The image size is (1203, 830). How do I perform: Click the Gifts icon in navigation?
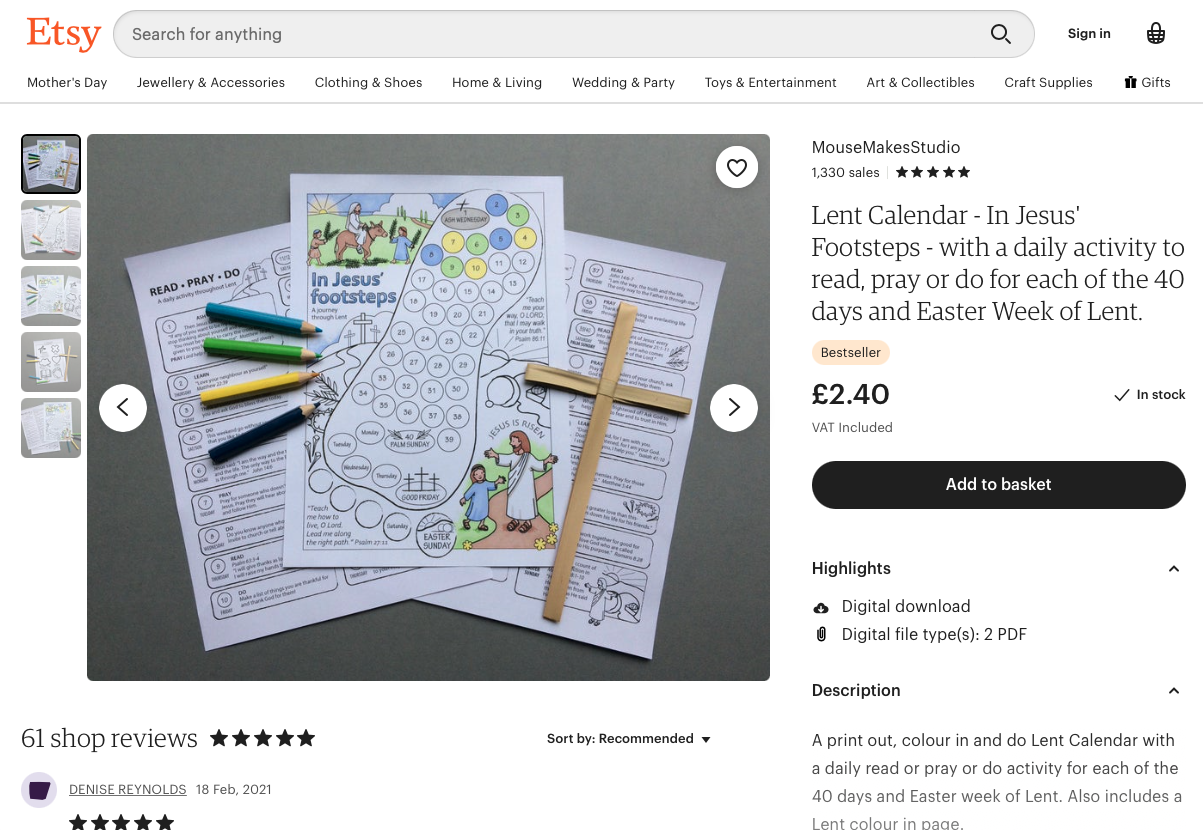(x=1130, y=82)
